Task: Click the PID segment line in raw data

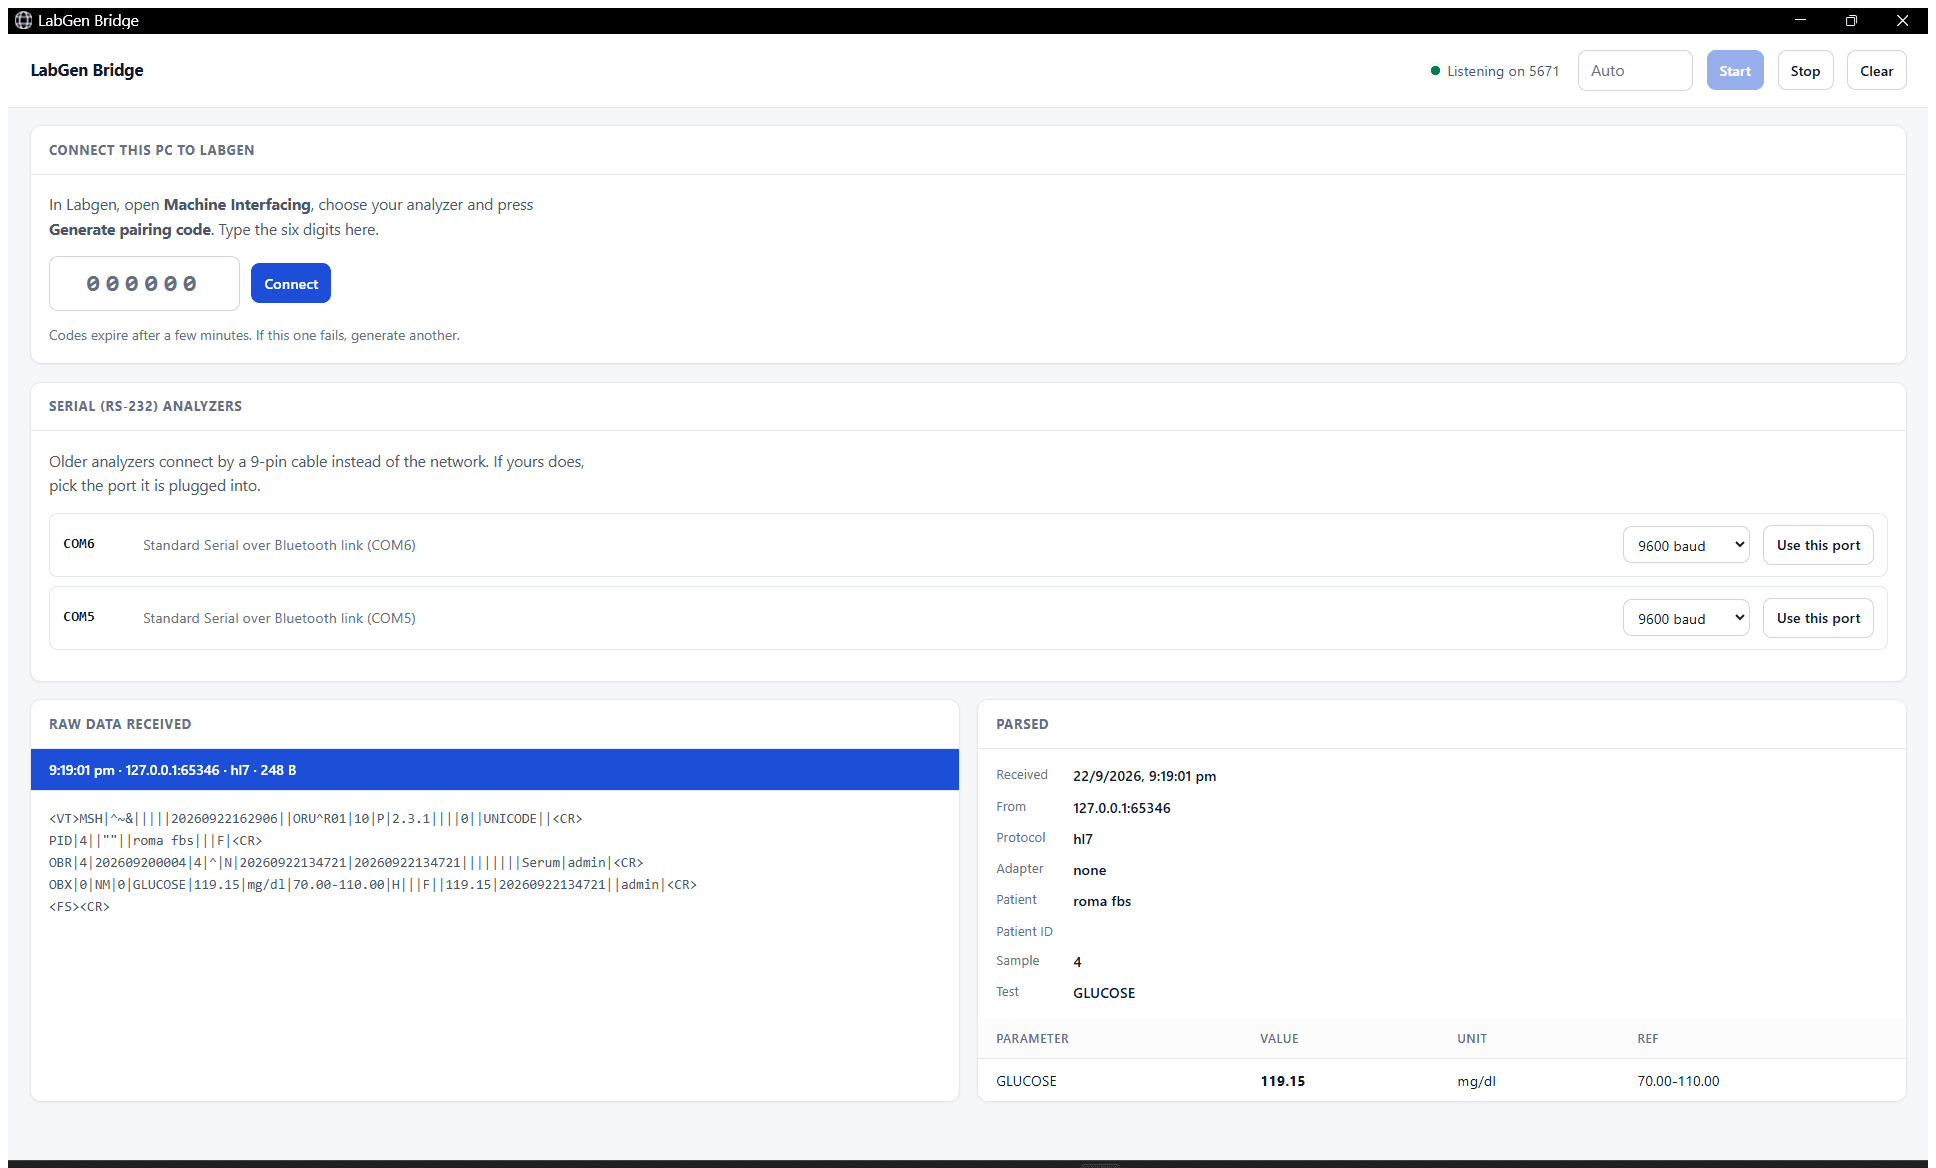Action: (156, 841)
